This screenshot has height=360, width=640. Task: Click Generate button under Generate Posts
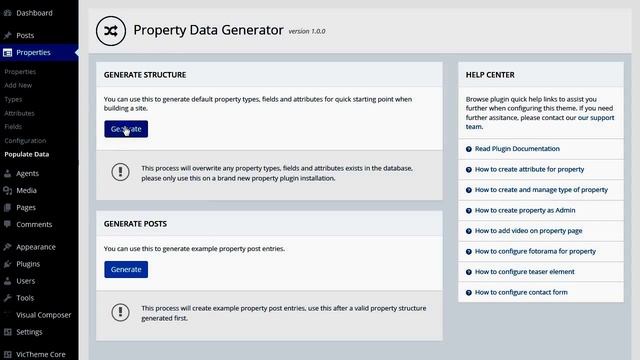[126, 269]
